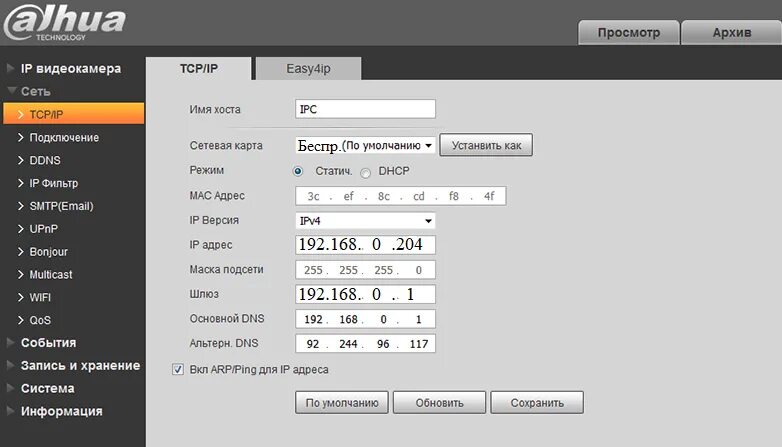The height and width of the screenshot is (447, 782).
Task: Expand the Запись и хранение section
Action: (x=80, y=366)
